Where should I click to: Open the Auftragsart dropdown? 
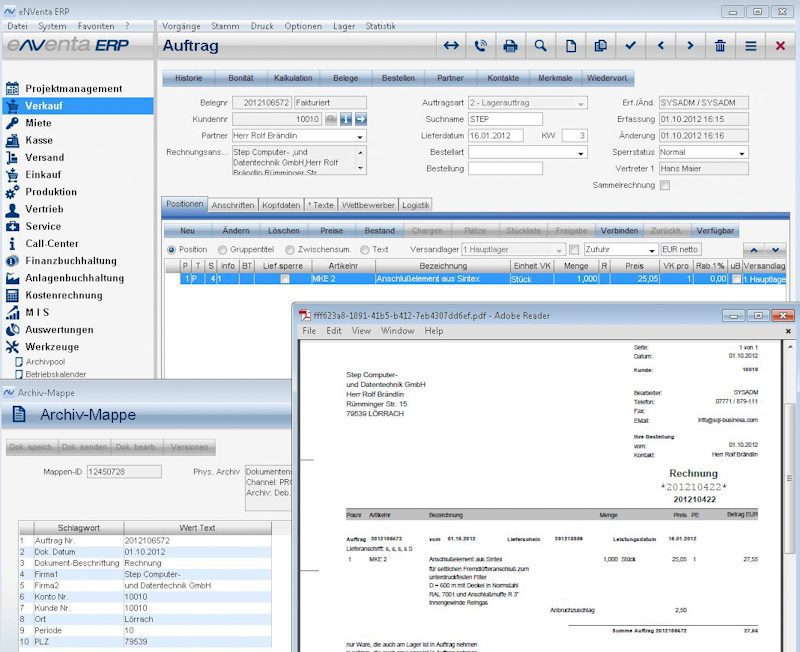coord(581,104)
